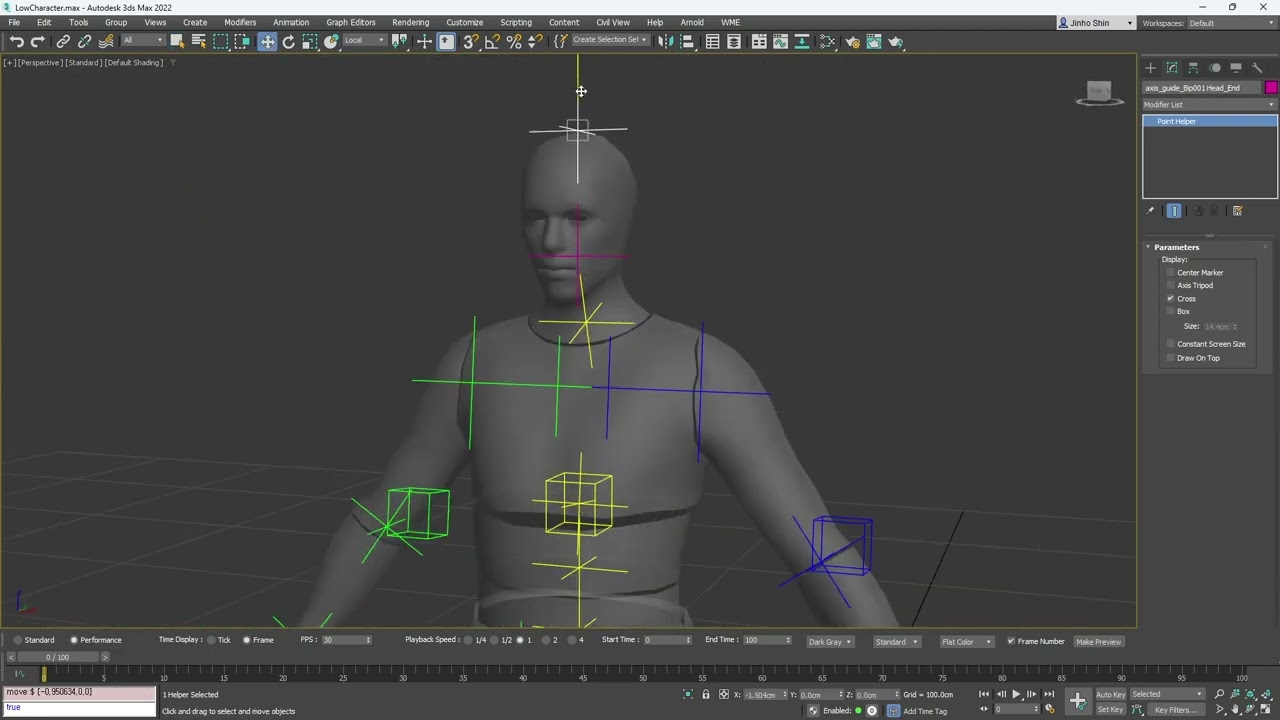This screenshot has height=720, width=1280.
Task: Select 1/4 playback speed radio
Action: pos(468,640)
